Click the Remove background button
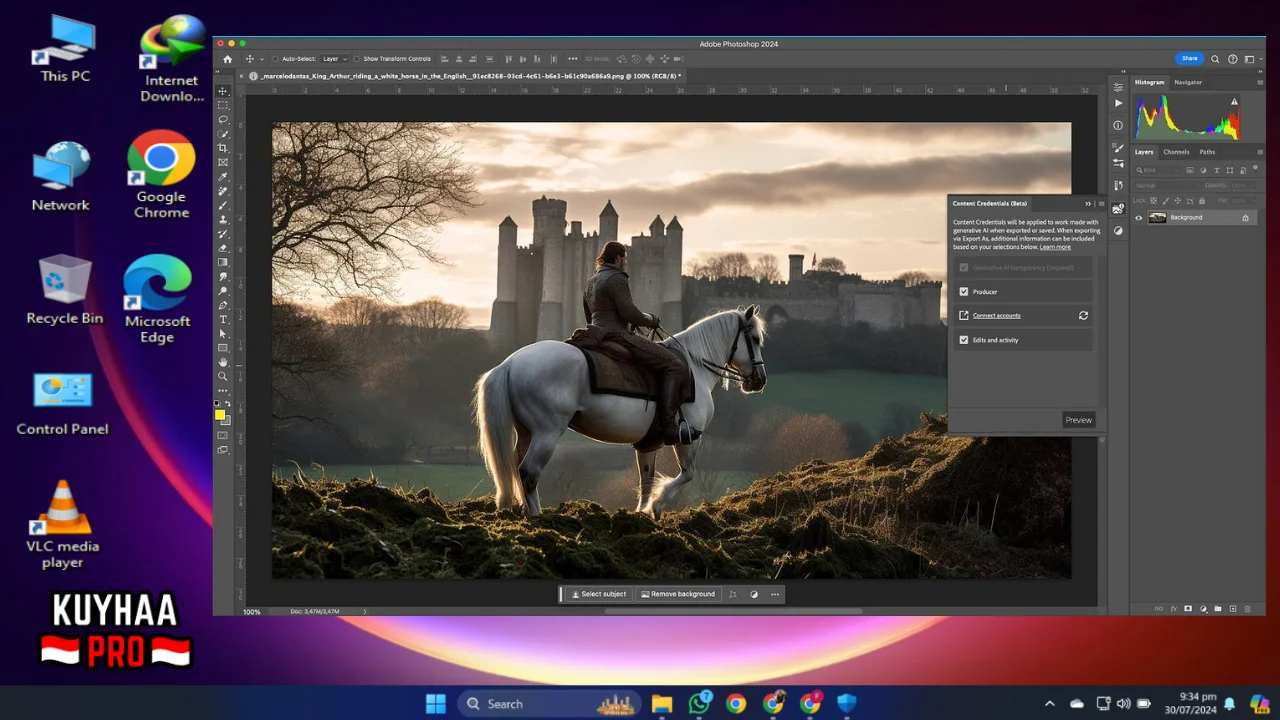Screen dimensions: 1280x720 pos(678,594)
